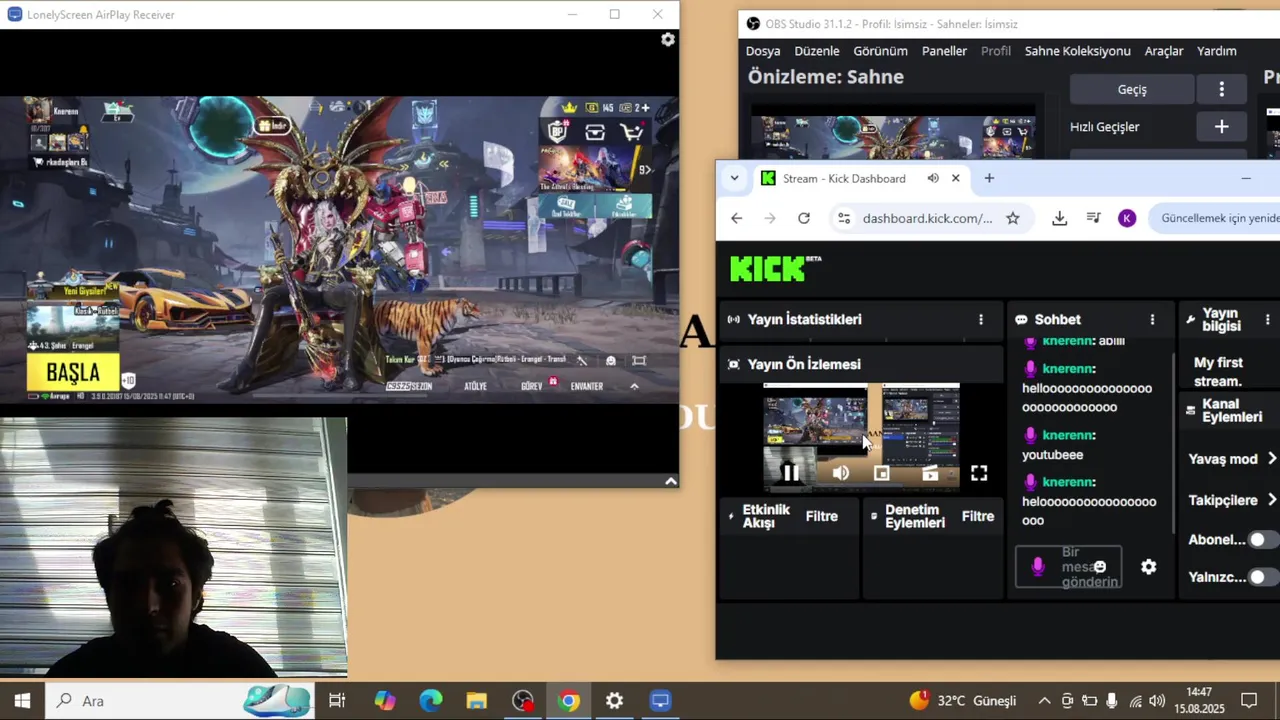Open site information icon in address bar

(844, 218)
